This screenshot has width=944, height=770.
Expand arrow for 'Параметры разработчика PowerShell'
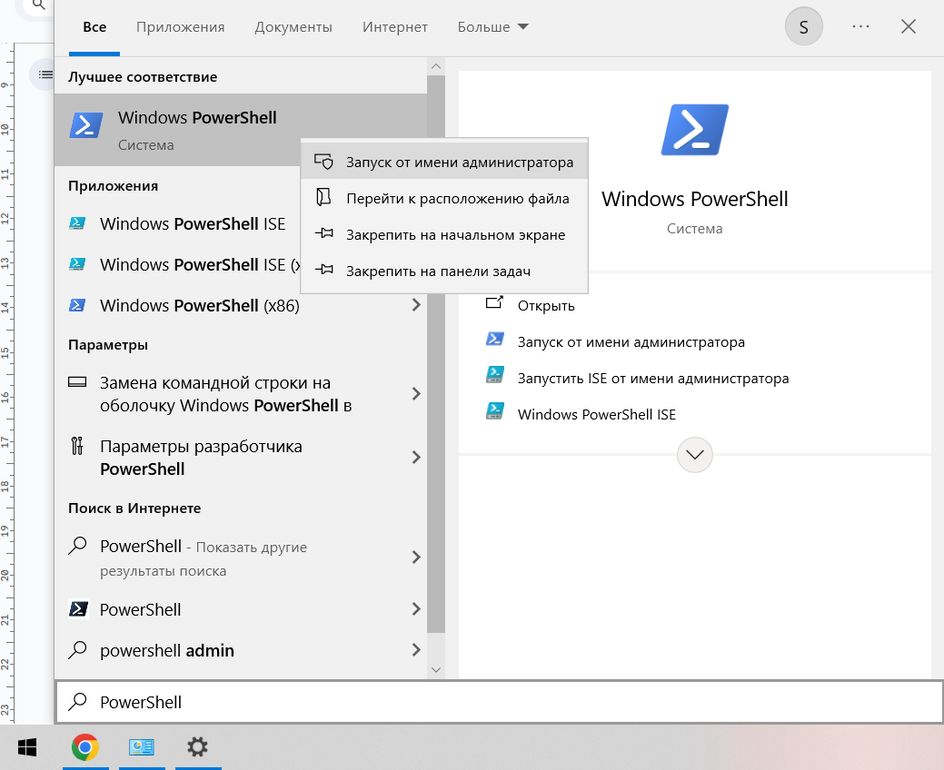416,457
